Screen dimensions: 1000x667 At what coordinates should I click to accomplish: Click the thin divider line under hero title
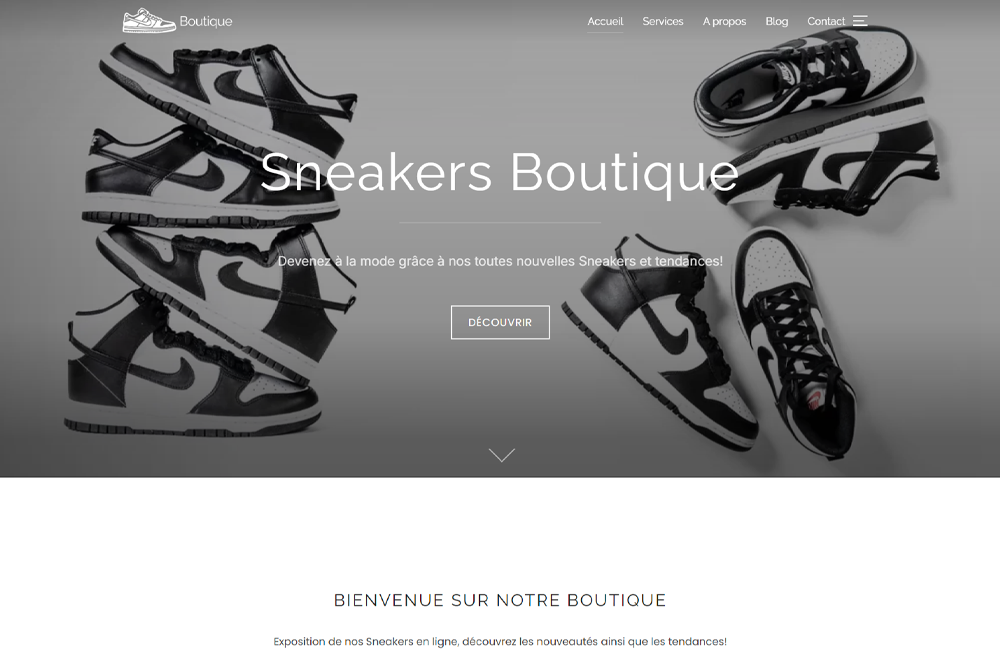(x=500, y=223)
